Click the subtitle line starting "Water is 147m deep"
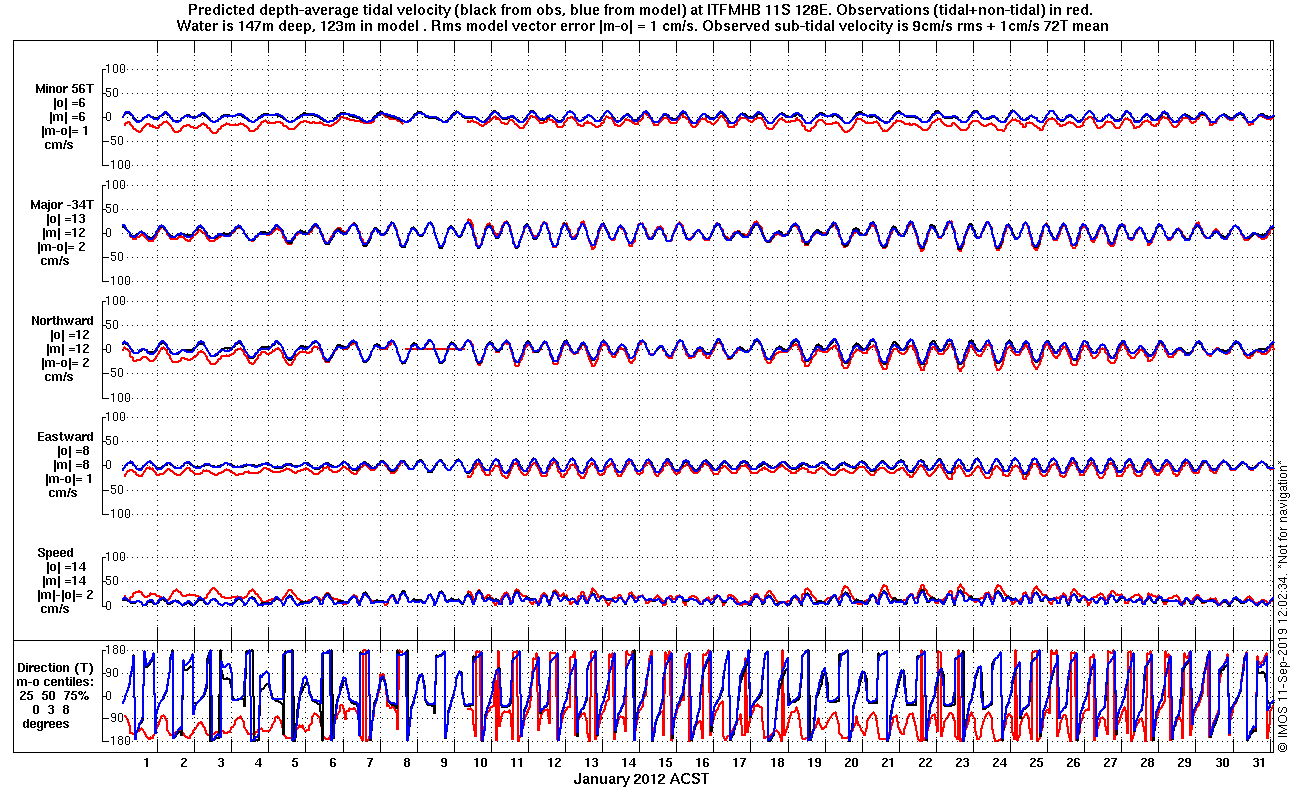1300x800 pixels. point(641,26)
